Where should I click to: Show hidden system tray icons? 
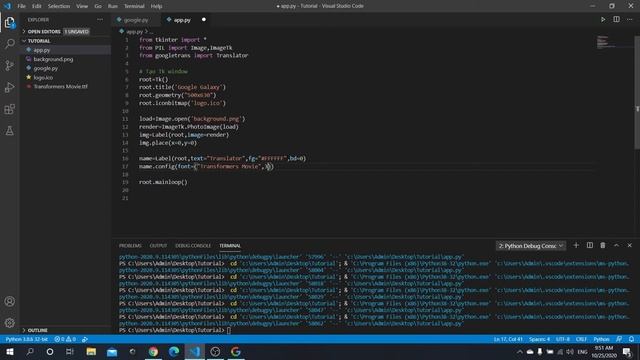click(520, 351)
